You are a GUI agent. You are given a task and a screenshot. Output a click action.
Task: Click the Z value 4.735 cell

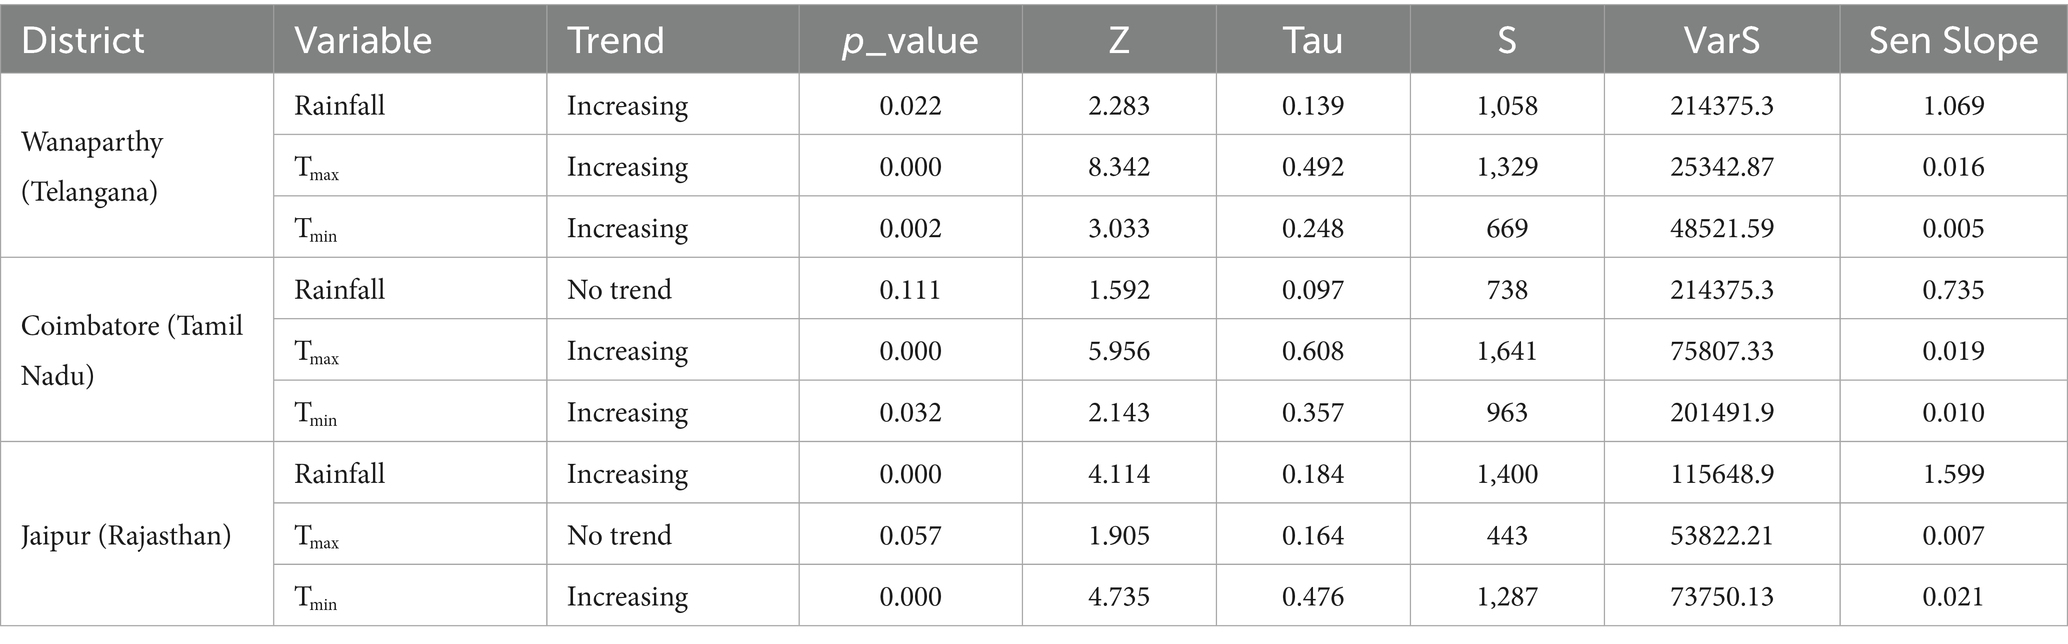coord(1119,597)
